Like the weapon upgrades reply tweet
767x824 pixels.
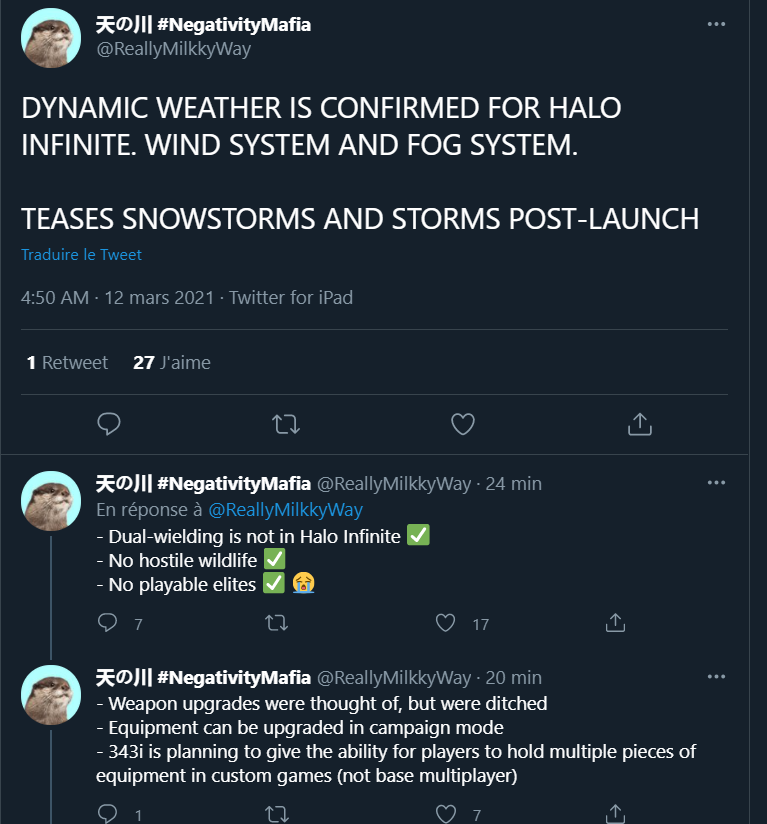point(446,814)
